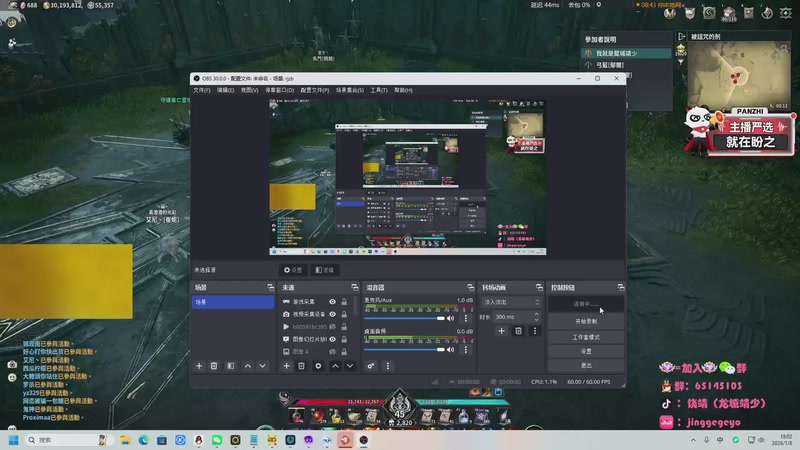
Task: Click source properties 设置 button above docks
Action: click(x=293, y=270)
